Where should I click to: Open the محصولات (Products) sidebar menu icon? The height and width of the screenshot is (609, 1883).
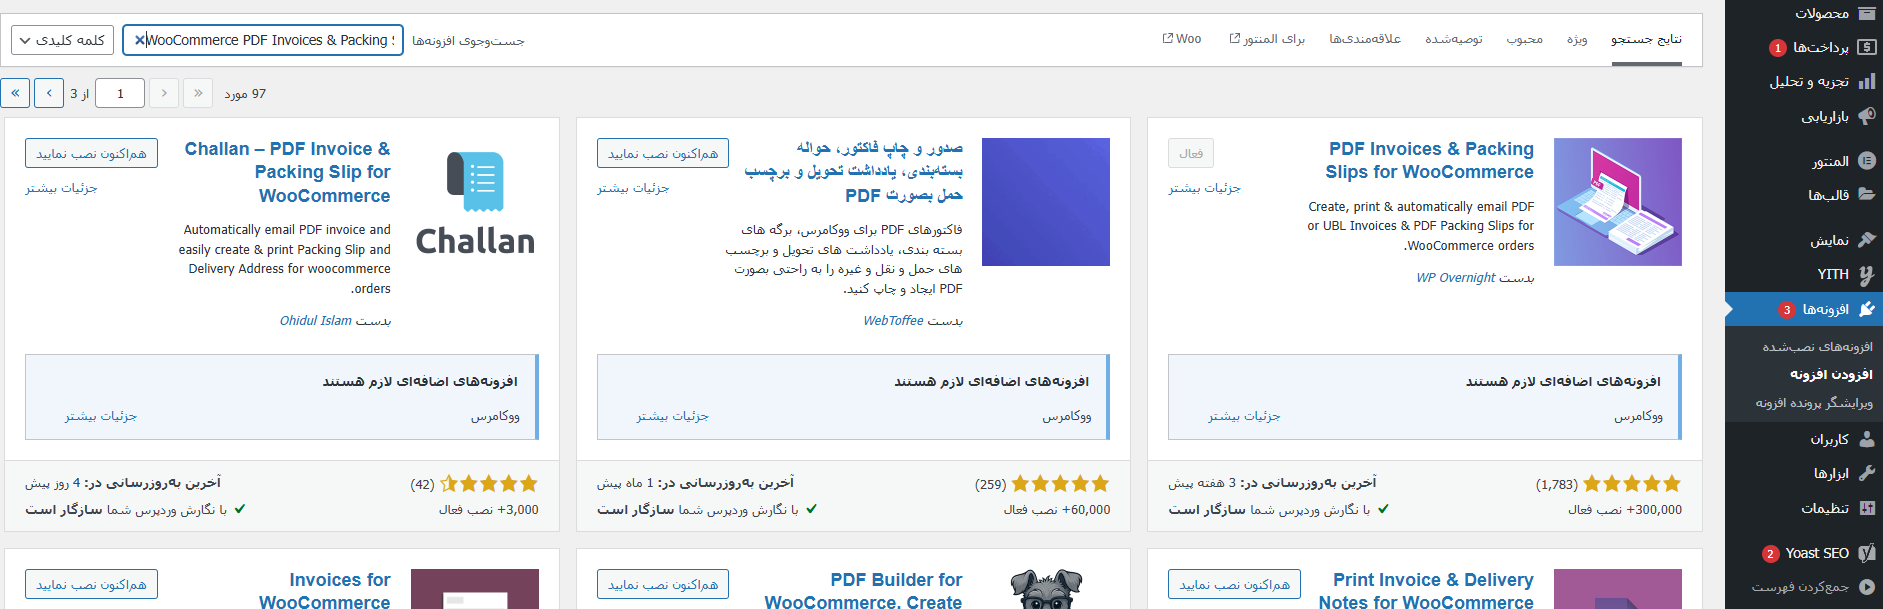(x=1866, y=13)
